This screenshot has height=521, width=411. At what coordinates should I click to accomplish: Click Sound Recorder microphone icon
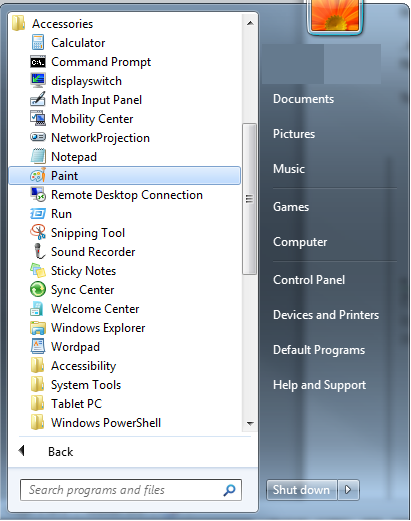click(39, 251)
